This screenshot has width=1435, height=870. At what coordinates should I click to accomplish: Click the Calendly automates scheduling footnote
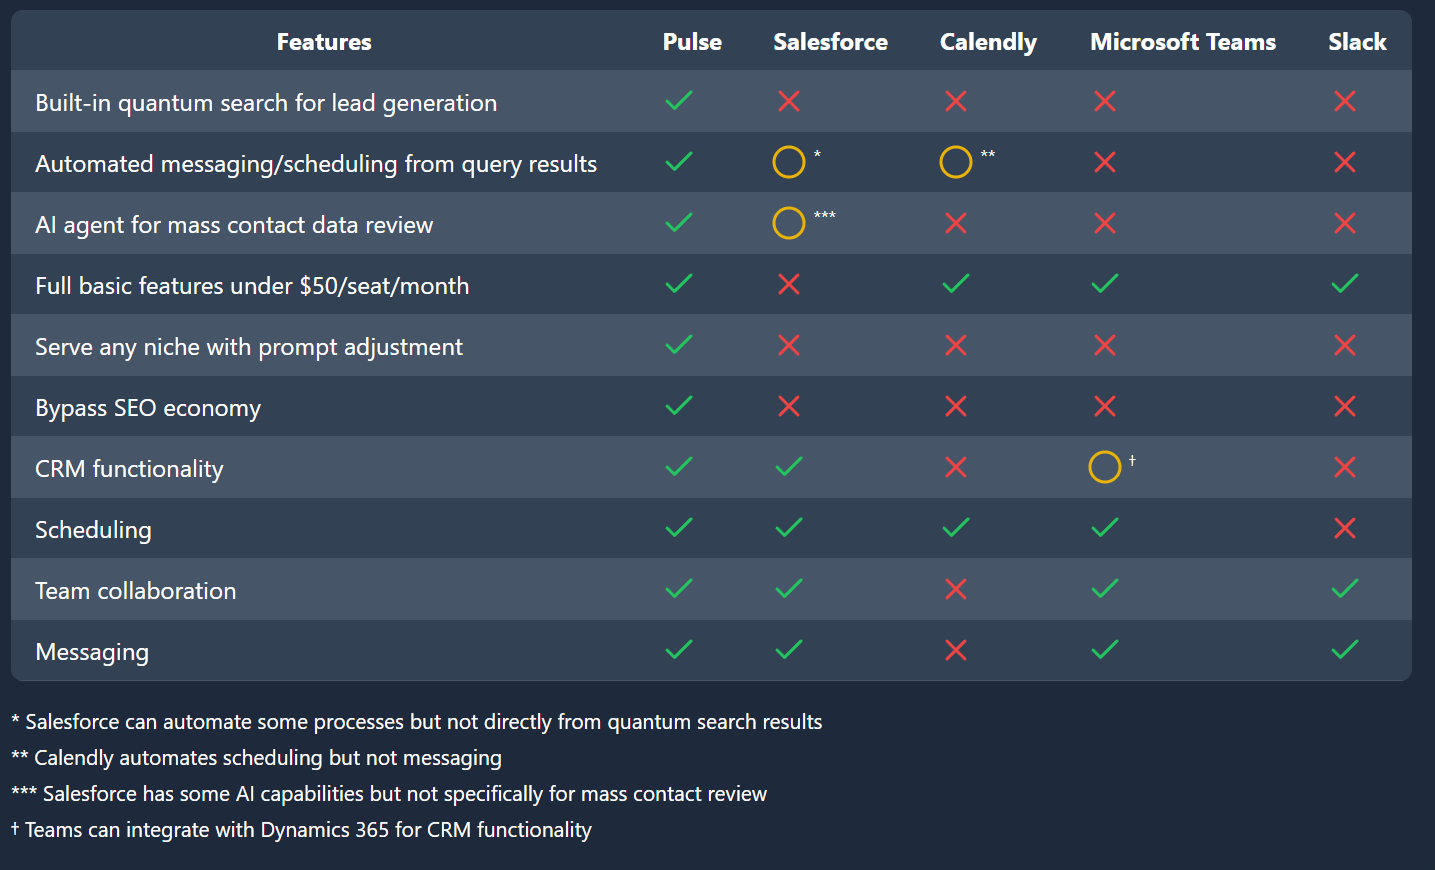pos(256,758)
